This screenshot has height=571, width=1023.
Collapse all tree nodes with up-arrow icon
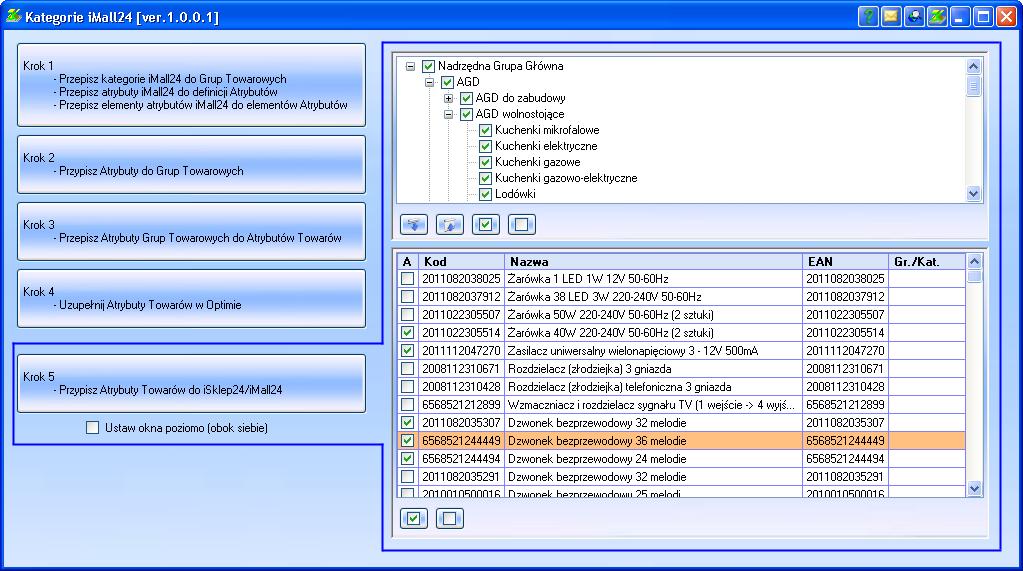coord(450,224)
